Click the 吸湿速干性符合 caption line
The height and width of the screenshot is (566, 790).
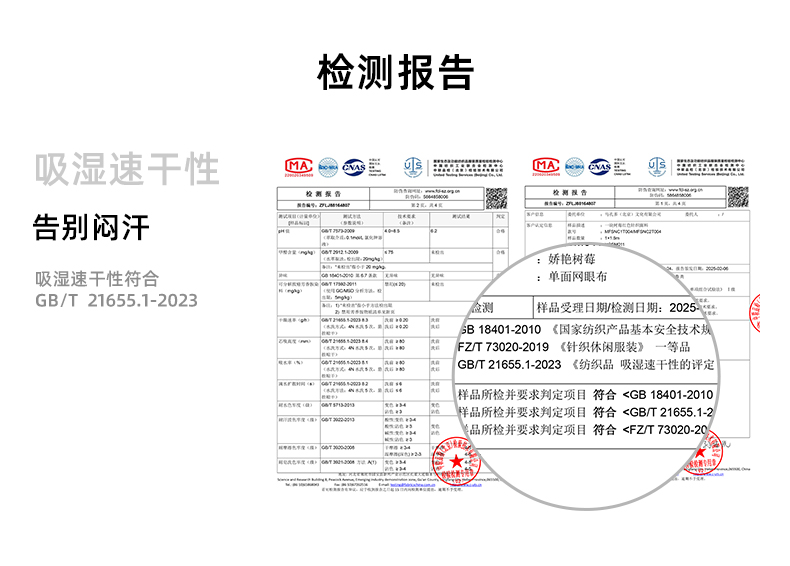coord(97,279)
